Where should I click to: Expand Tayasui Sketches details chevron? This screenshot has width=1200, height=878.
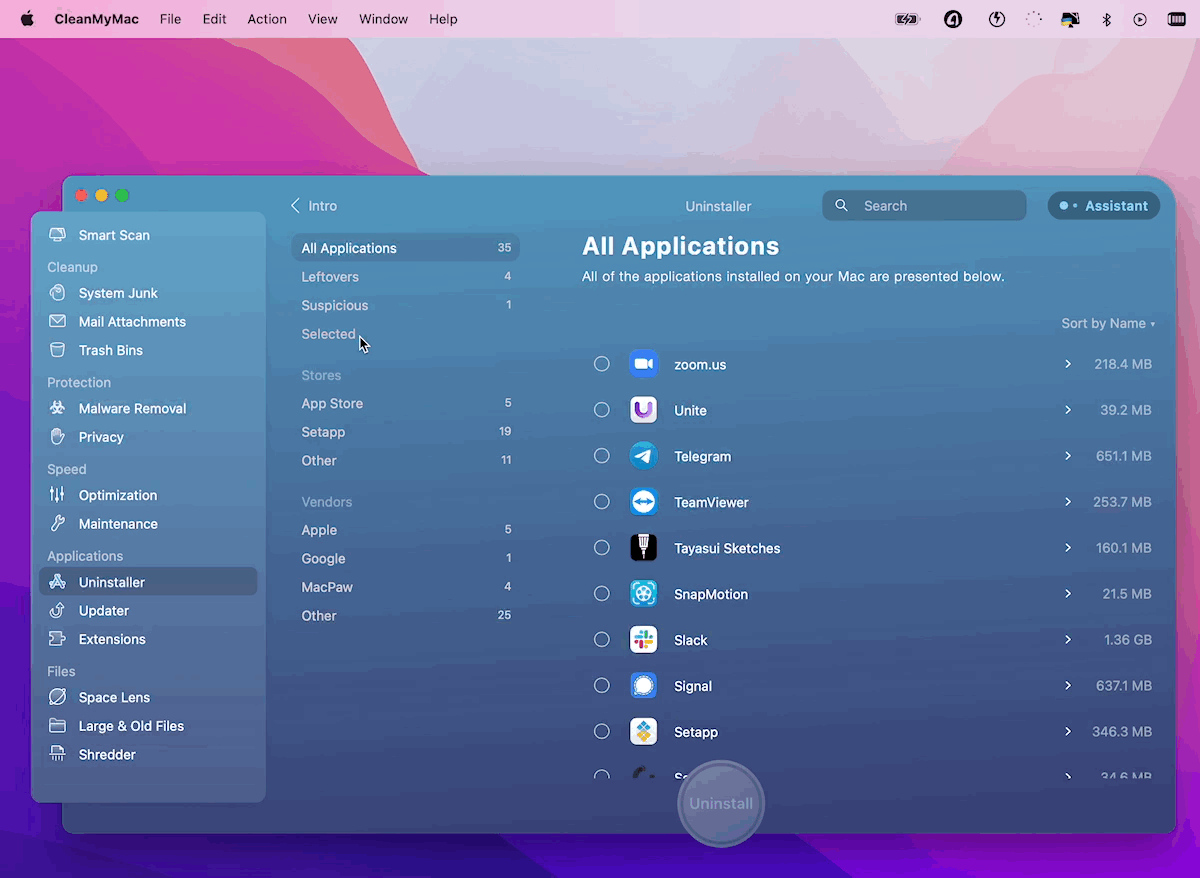click(x=1068, y=548)
